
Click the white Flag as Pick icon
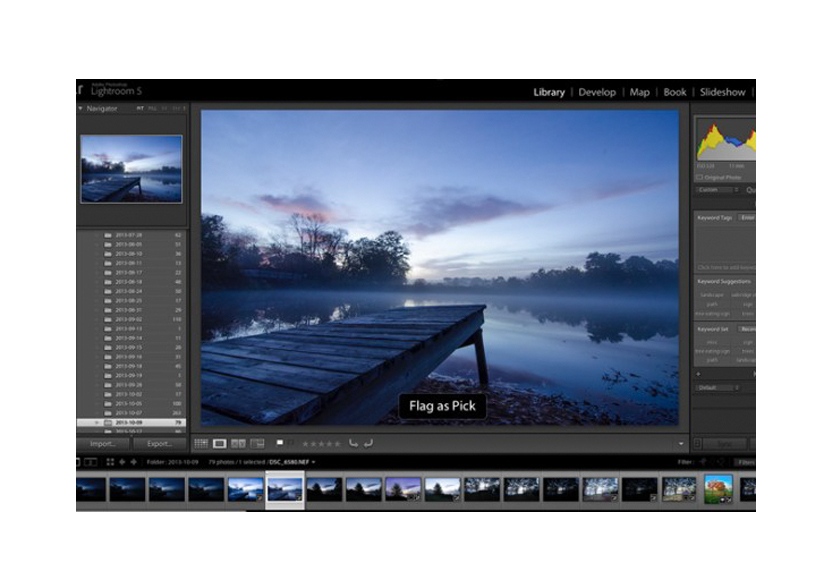(x=281, y=442)
